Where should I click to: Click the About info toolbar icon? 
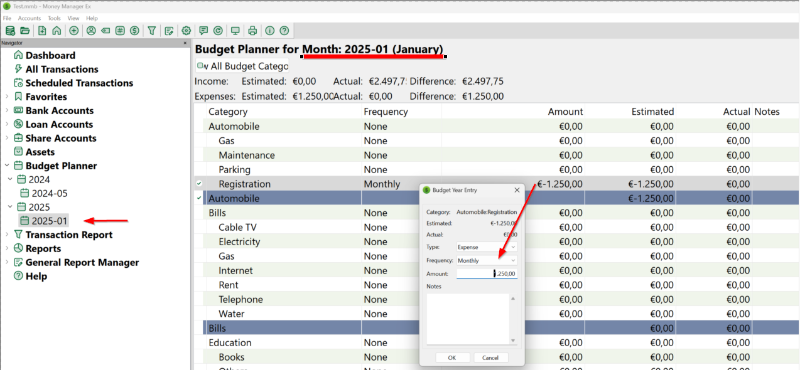coord(270,31)
